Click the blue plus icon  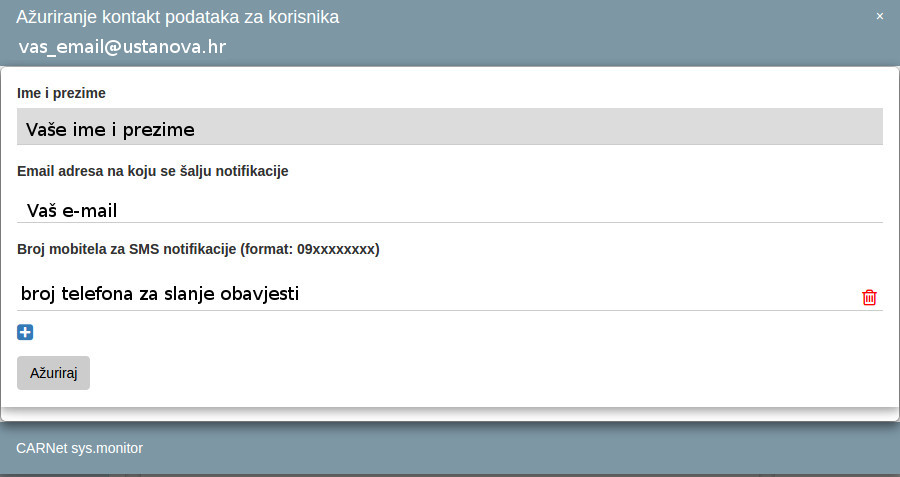pyautogui.click(x=26, y=333)
